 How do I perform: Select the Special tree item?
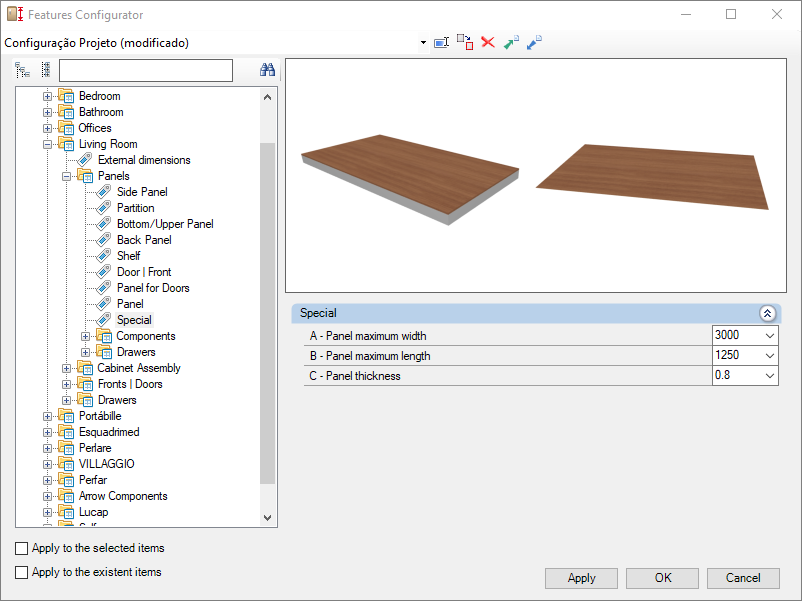[x=134, y=320]
